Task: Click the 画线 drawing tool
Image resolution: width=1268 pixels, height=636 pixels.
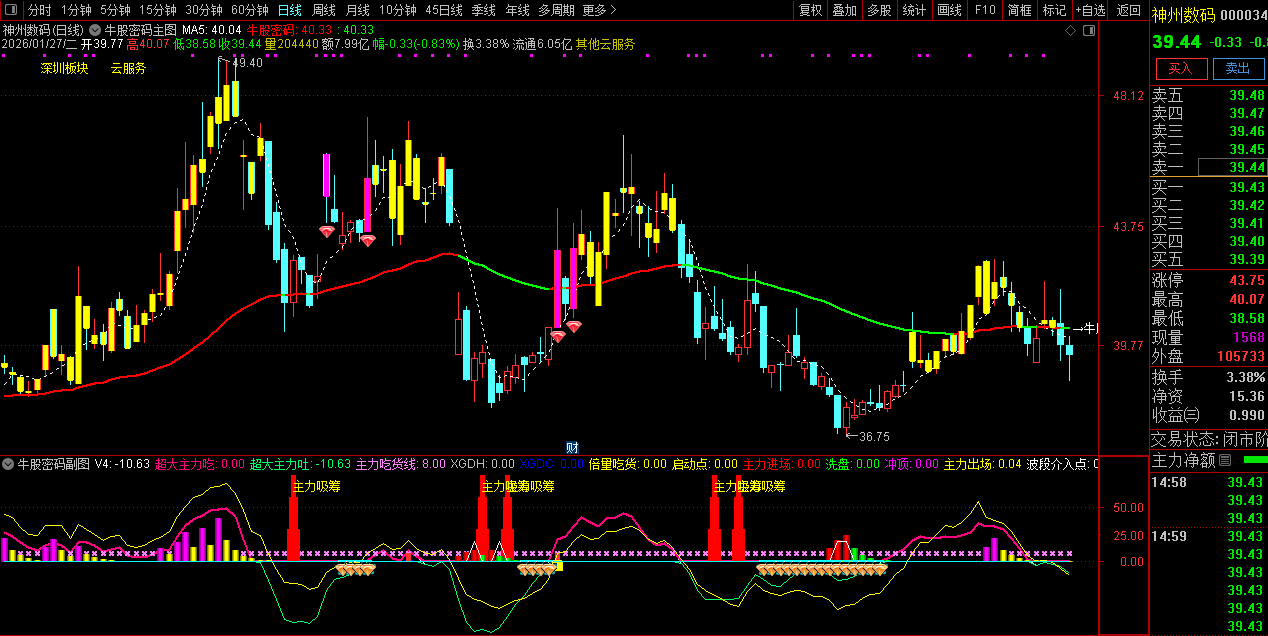Action: (949, 10)
